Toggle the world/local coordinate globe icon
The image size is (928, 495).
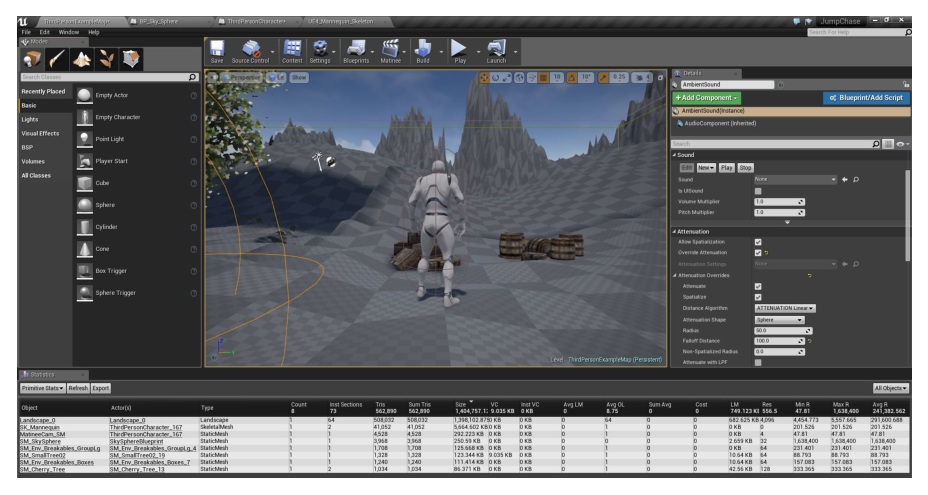(x=520, y=78)
